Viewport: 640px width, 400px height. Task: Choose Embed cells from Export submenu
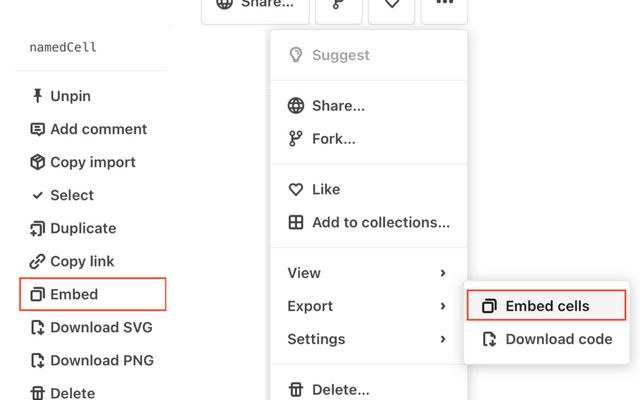click(x=546, y=306)
